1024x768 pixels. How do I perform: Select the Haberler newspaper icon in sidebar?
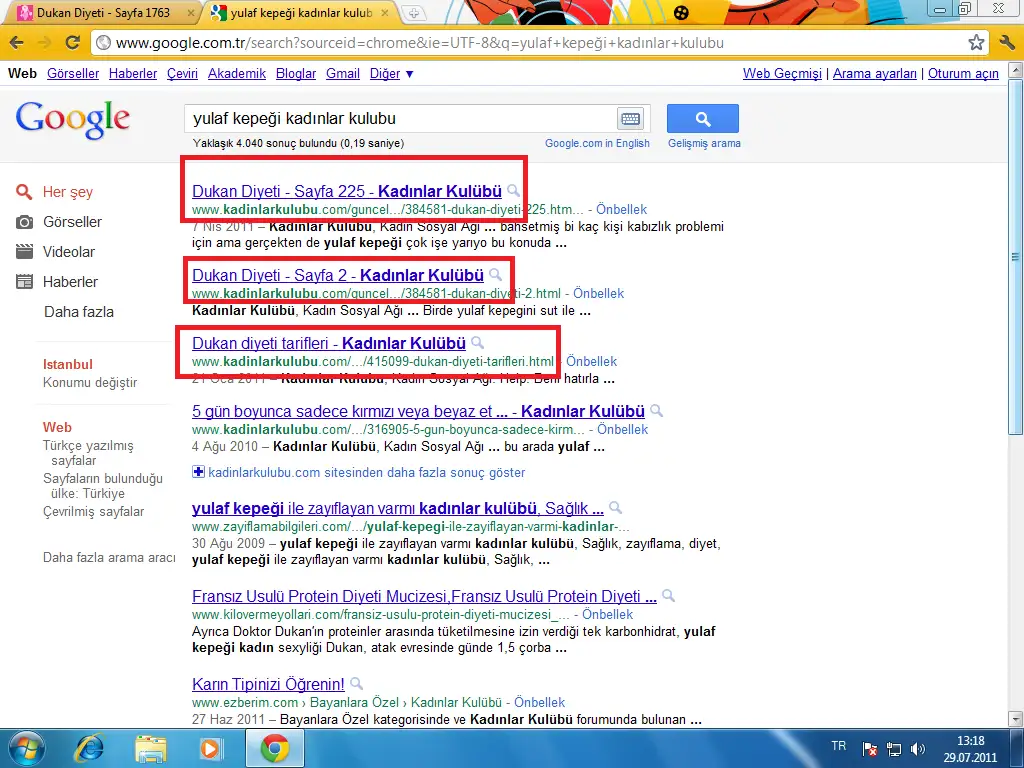24,281
